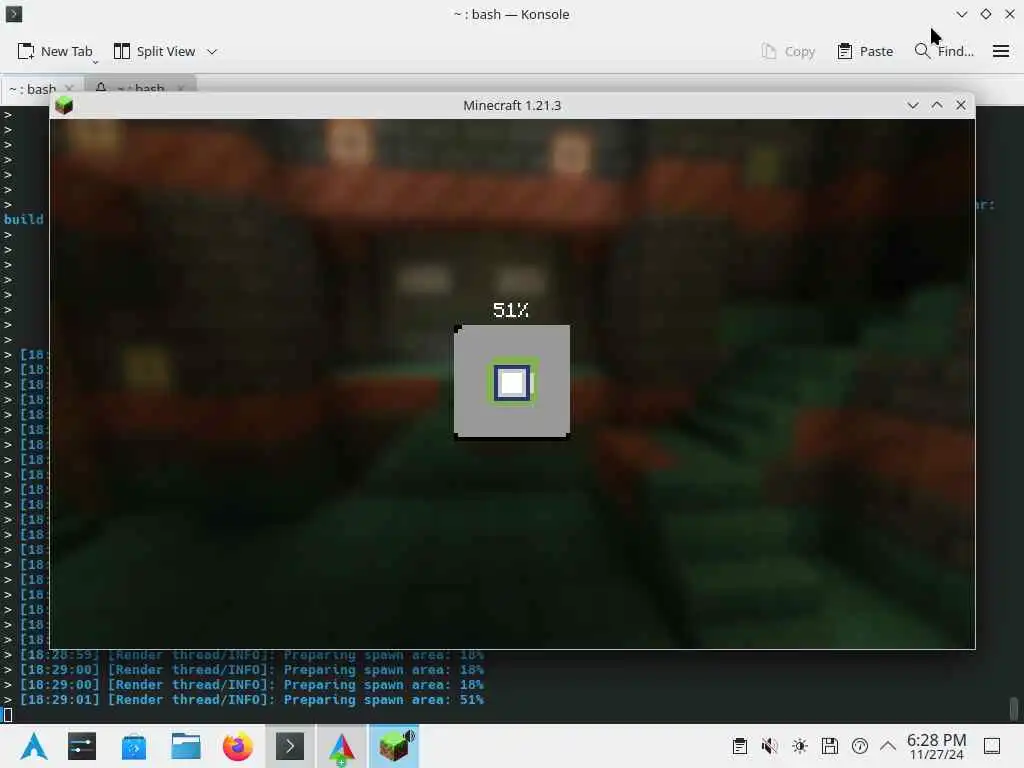Open the Arch application launcher
The image size is (1024, 768).
[33, 746]
